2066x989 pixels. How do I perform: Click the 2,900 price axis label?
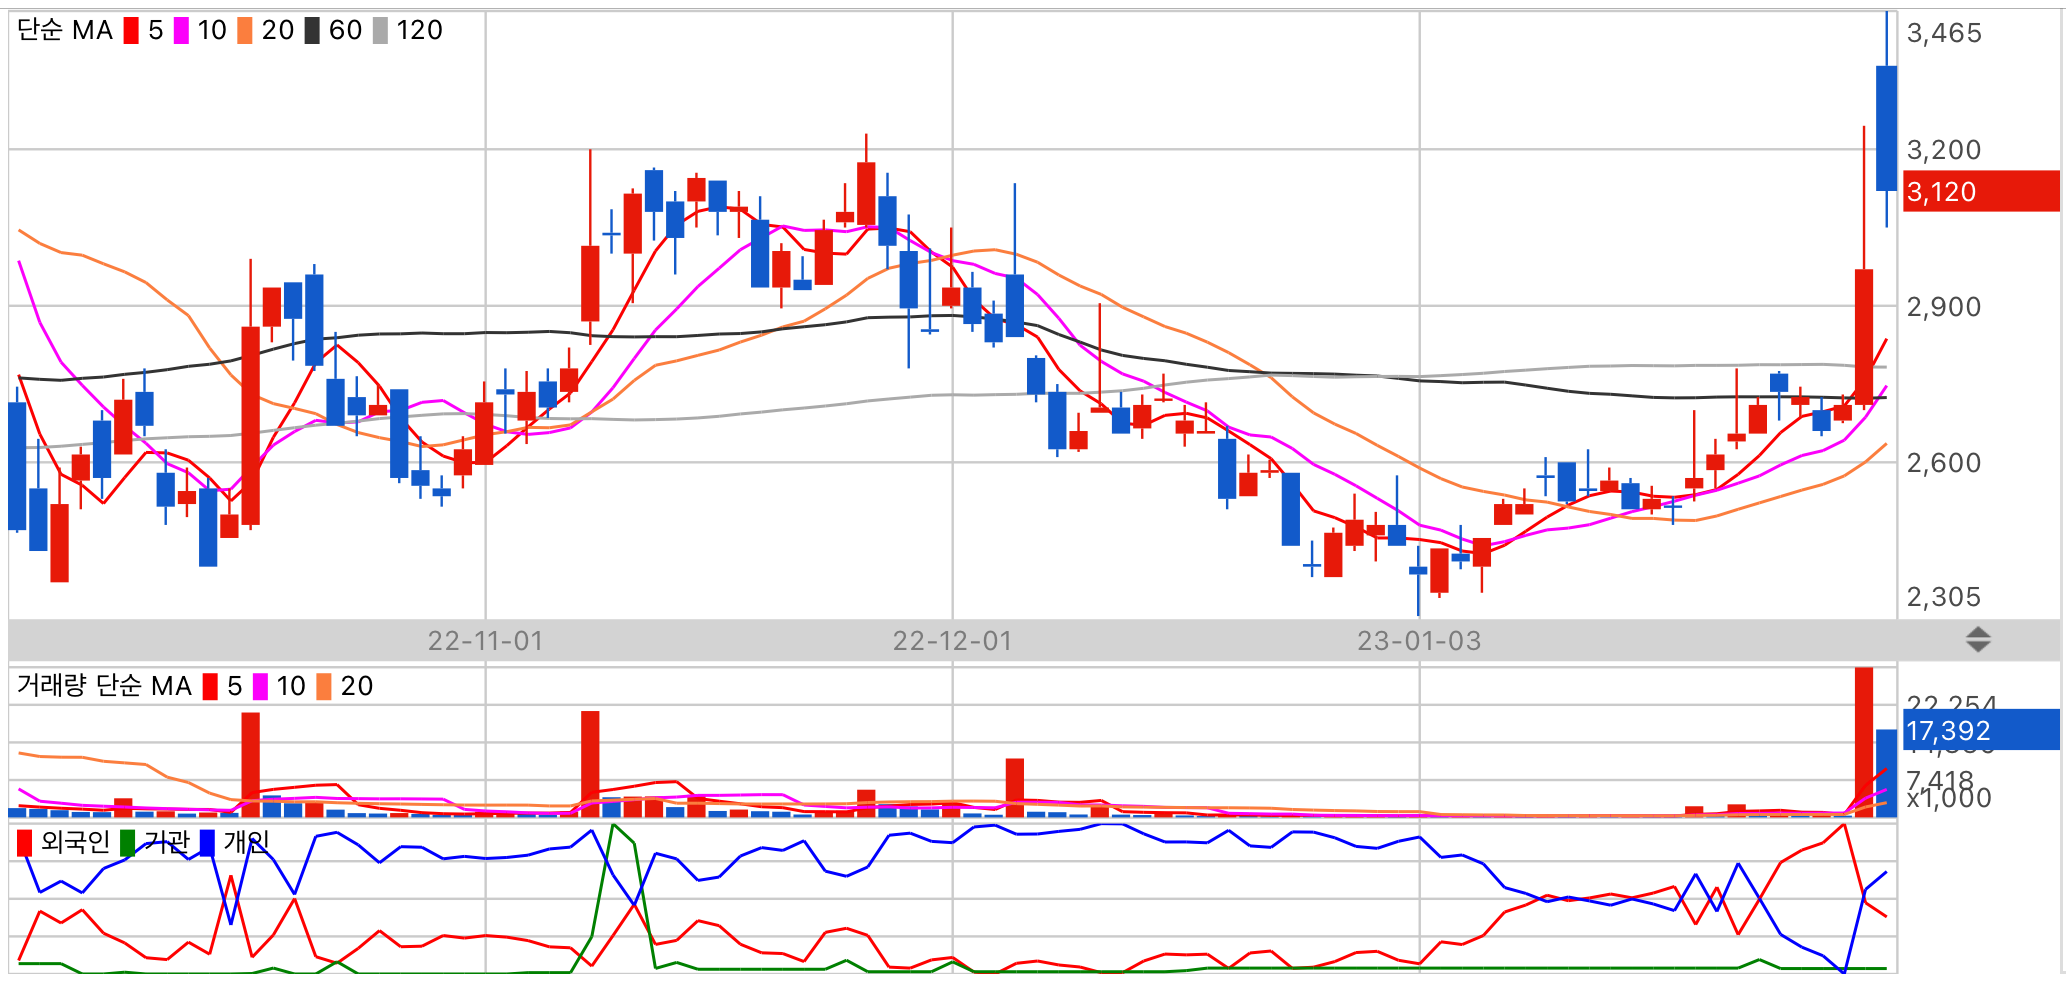point(1944,307)
